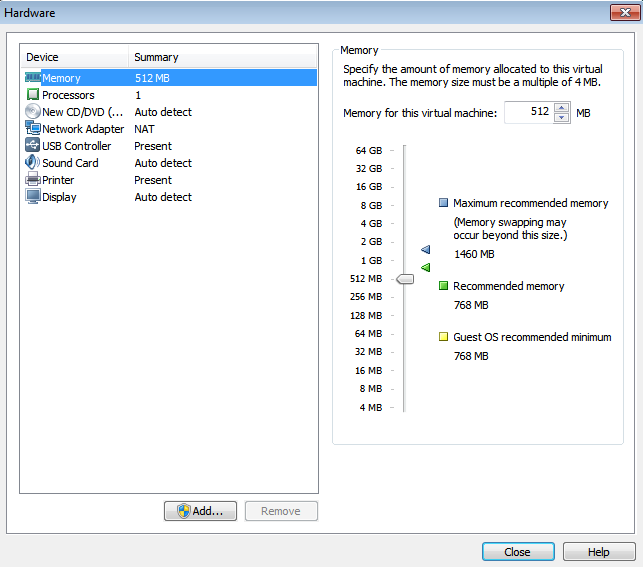Click the 4 MB slider scale label
The image size is (643, 567).
(371, 408)
